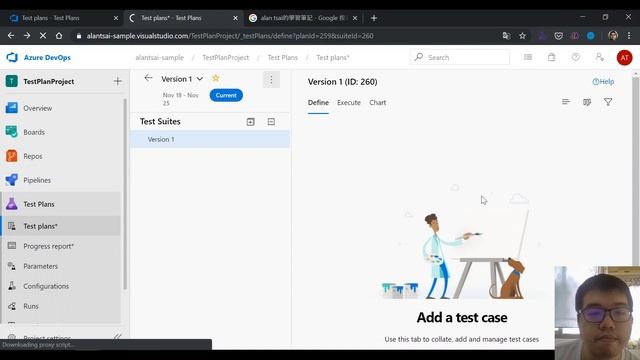Viewport: 640px width, 360px height.
Task: Collapse the sidebar with double chevron
Action: (x=118, y=336)
